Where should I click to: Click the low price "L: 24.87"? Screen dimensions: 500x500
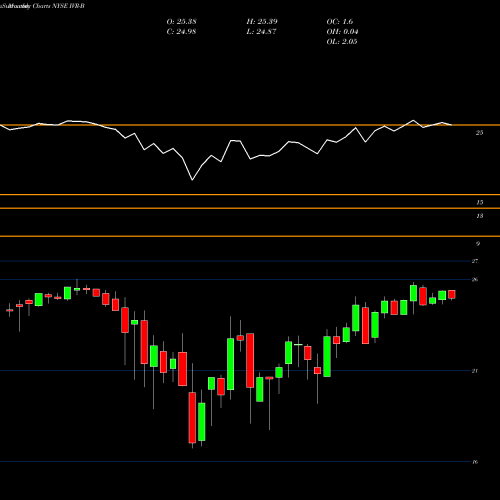262,32
